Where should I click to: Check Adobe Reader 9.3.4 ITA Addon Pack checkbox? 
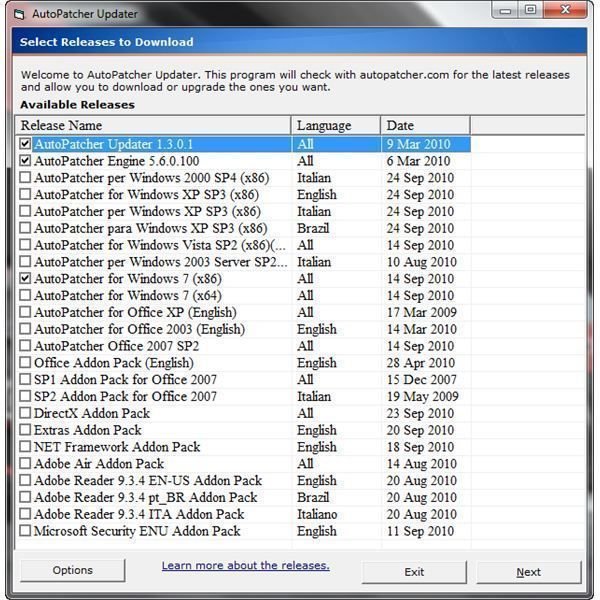25,514
